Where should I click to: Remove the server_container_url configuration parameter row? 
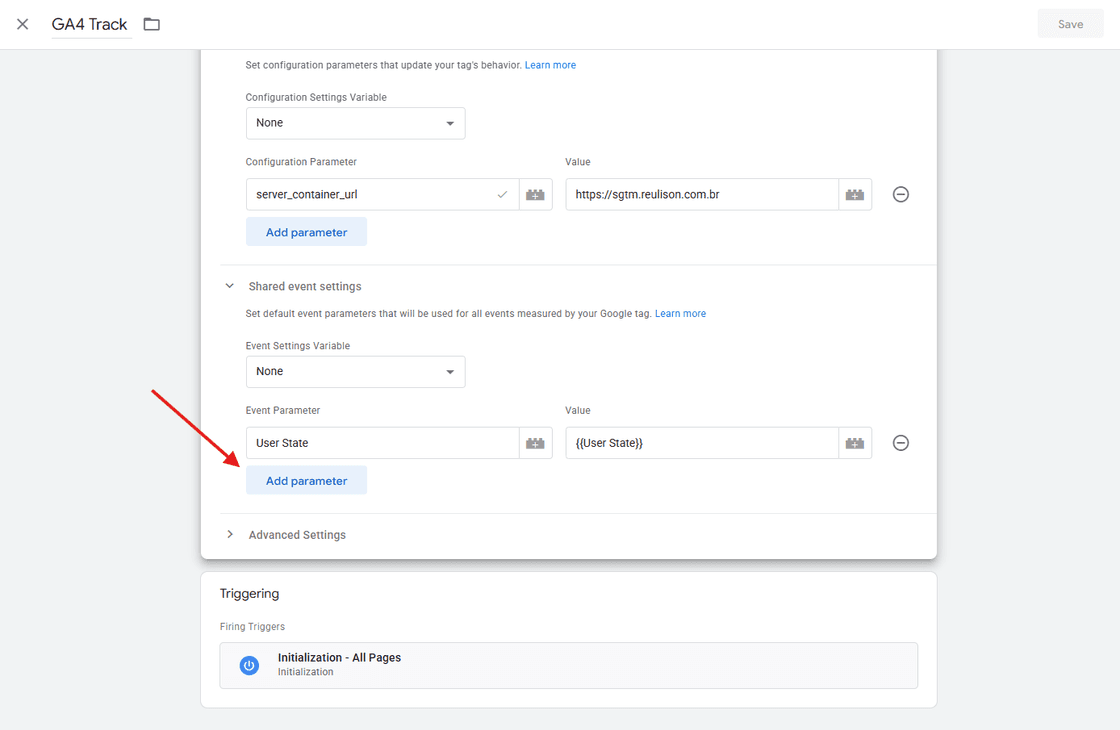pos(900,195)
